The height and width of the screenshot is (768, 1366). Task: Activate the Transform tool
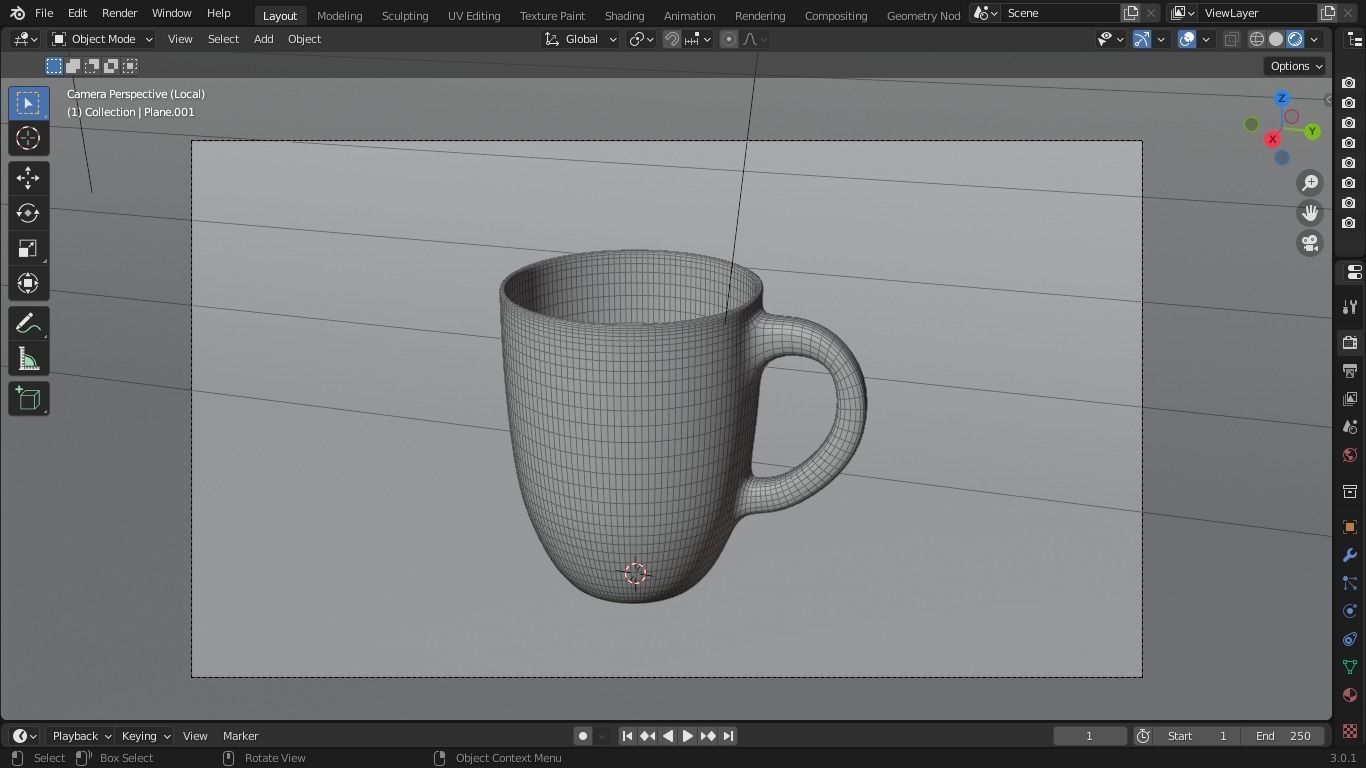tap(28, 283)
